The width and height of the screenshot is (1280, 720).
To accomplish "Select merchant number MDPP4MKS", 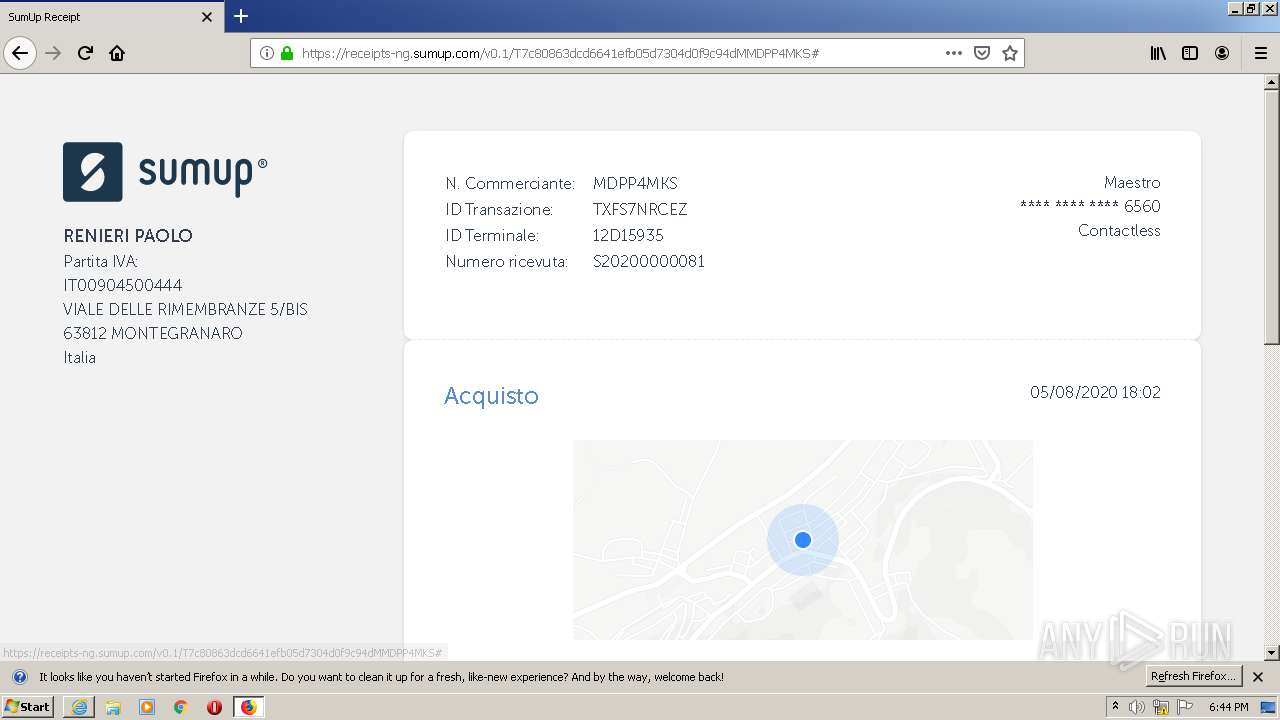I will tap(635, 184).
